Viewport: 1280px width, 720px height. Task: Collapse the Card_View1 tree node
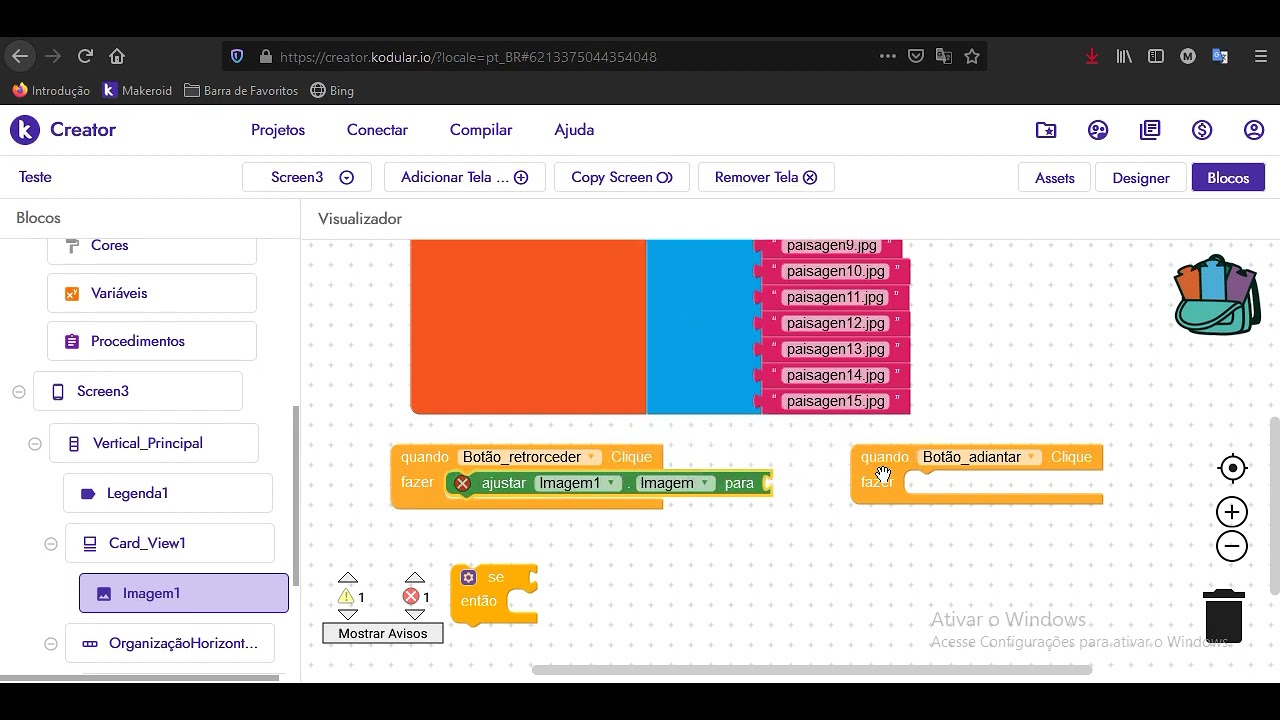[x=50, y=544]
